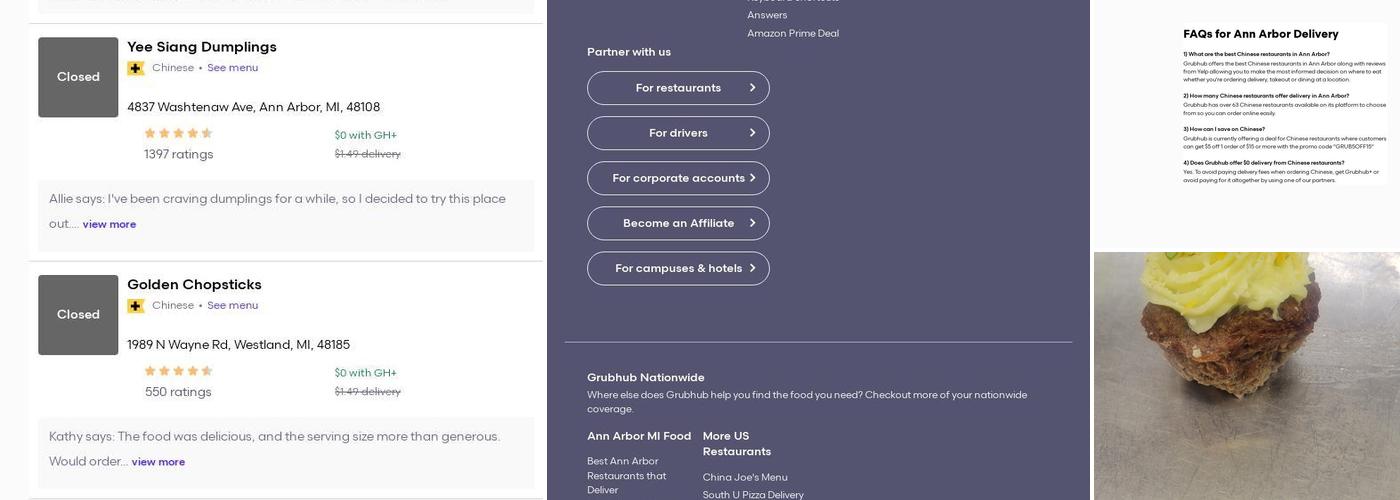Follow the Amazon Prime Deal footer link
The width and height of the screenshot is (1400, 500).
tap(793, 33)
